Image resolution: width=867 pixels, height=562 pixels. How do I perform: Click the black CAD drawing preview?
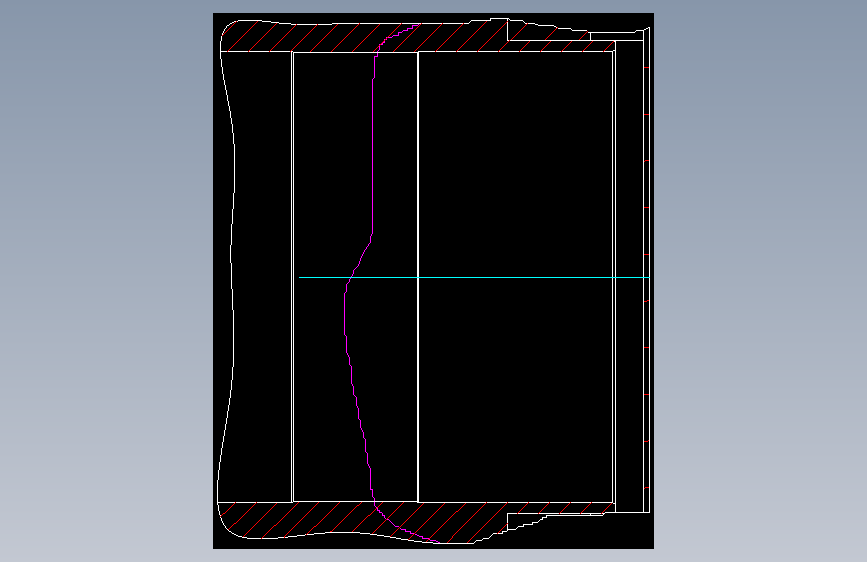click(x=434, y=281)
